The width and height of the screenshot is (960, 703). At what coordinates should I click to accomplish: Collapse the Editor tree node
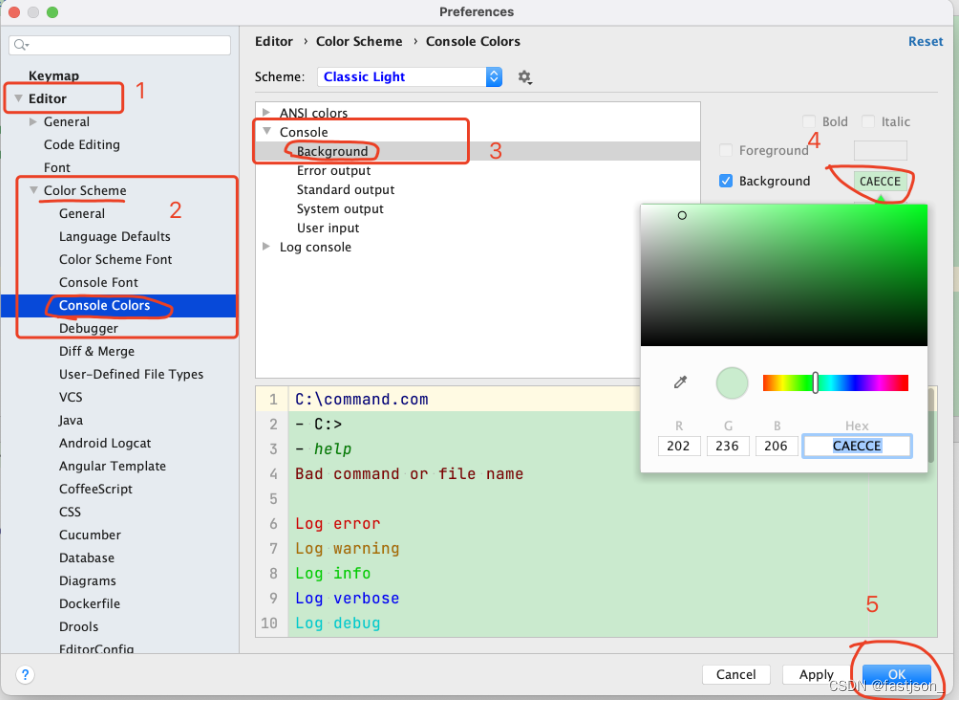coord(18,98)
